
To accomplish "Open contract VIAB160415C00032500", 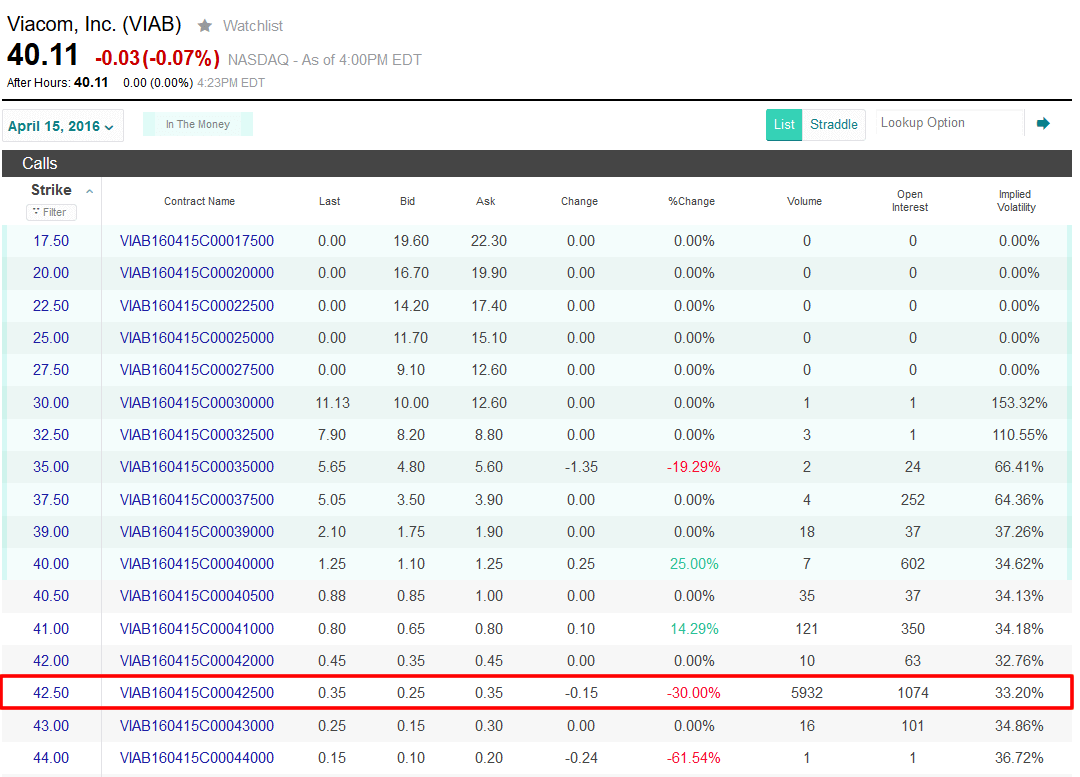I will pyautogui.click(x=197, y=435).
